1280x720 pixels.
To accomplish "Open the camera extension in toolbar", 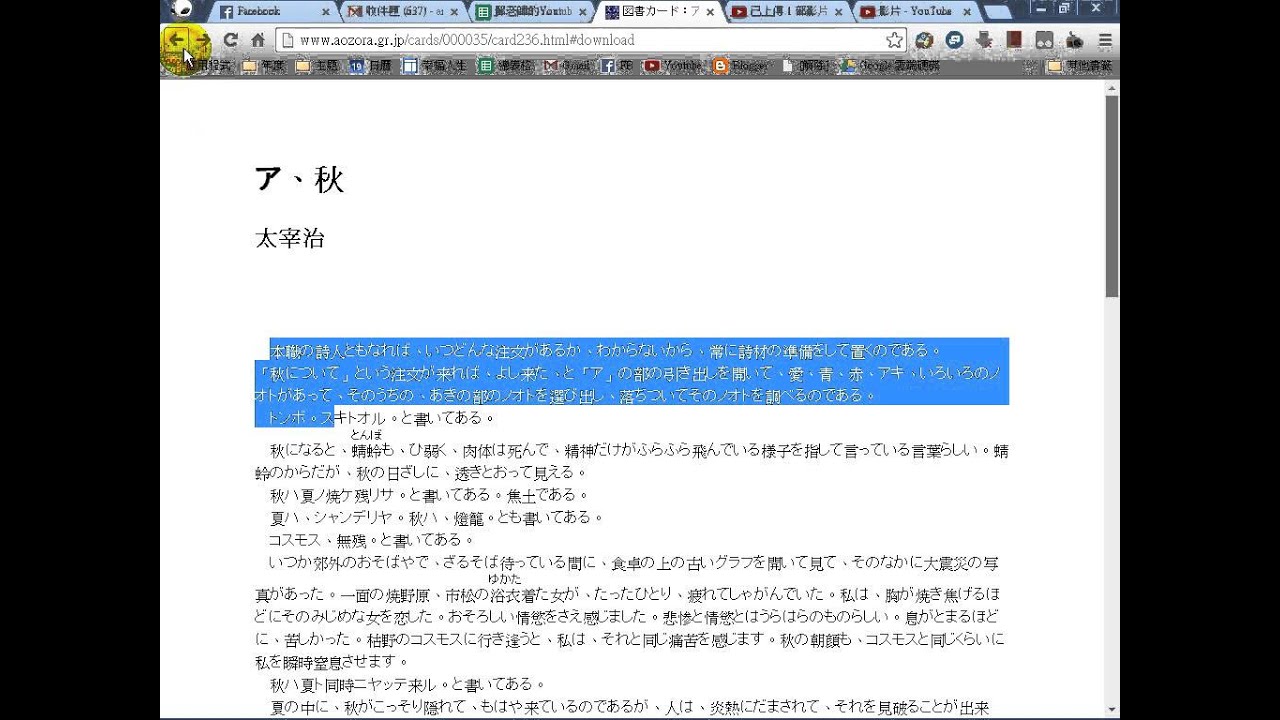I will coord(1075,40).
